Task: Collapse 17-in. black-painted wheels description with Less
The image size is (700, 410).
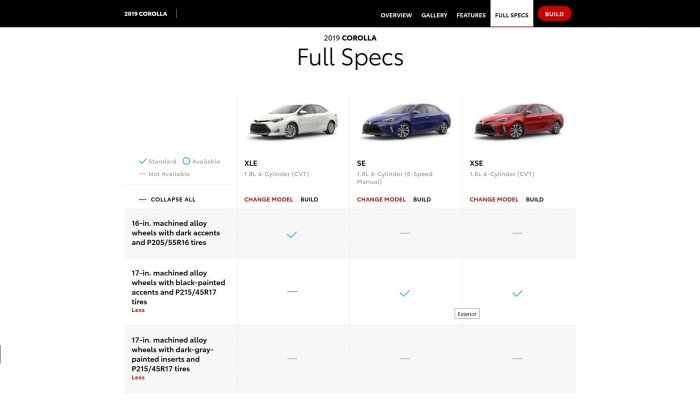Action: (x=138, y=310)
